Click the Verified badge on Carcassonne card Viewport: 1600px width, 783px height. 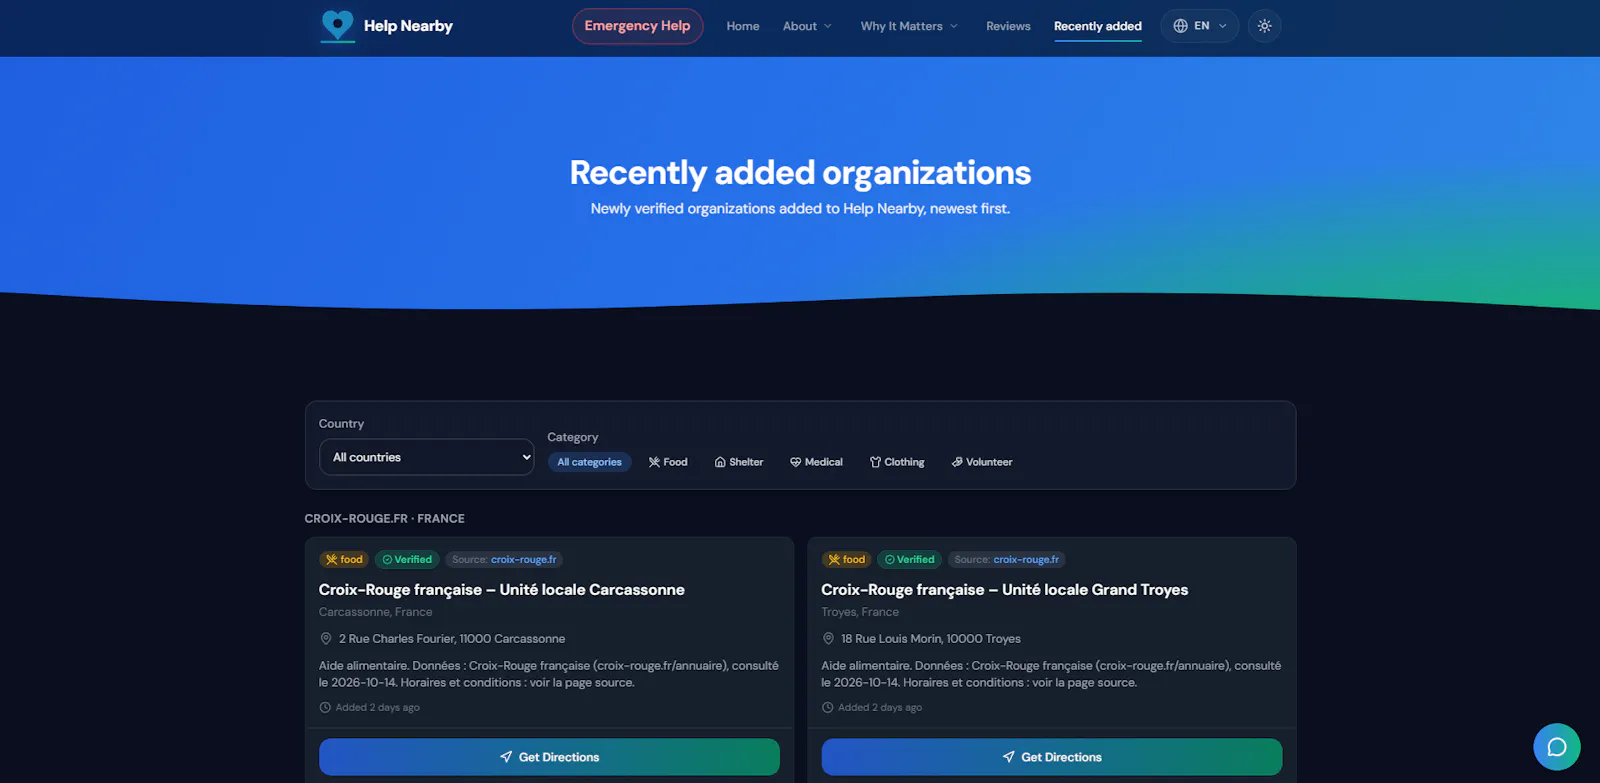[x=407, y=560]
